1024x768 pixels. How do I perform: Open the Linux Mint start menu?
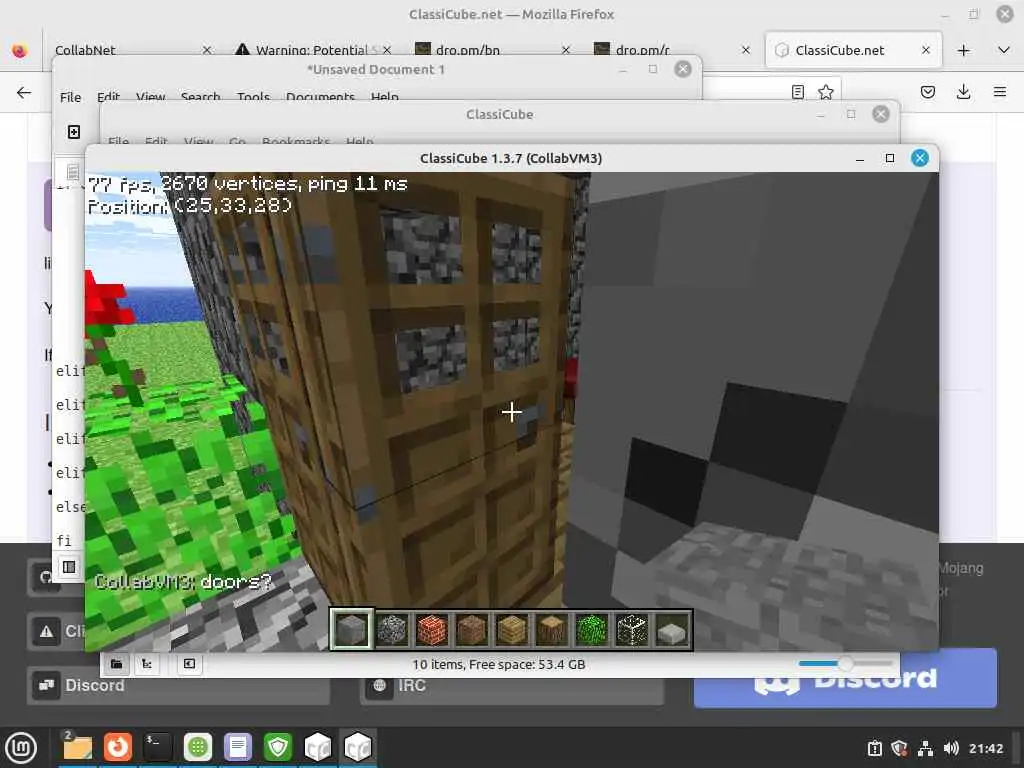coord(21,747)
